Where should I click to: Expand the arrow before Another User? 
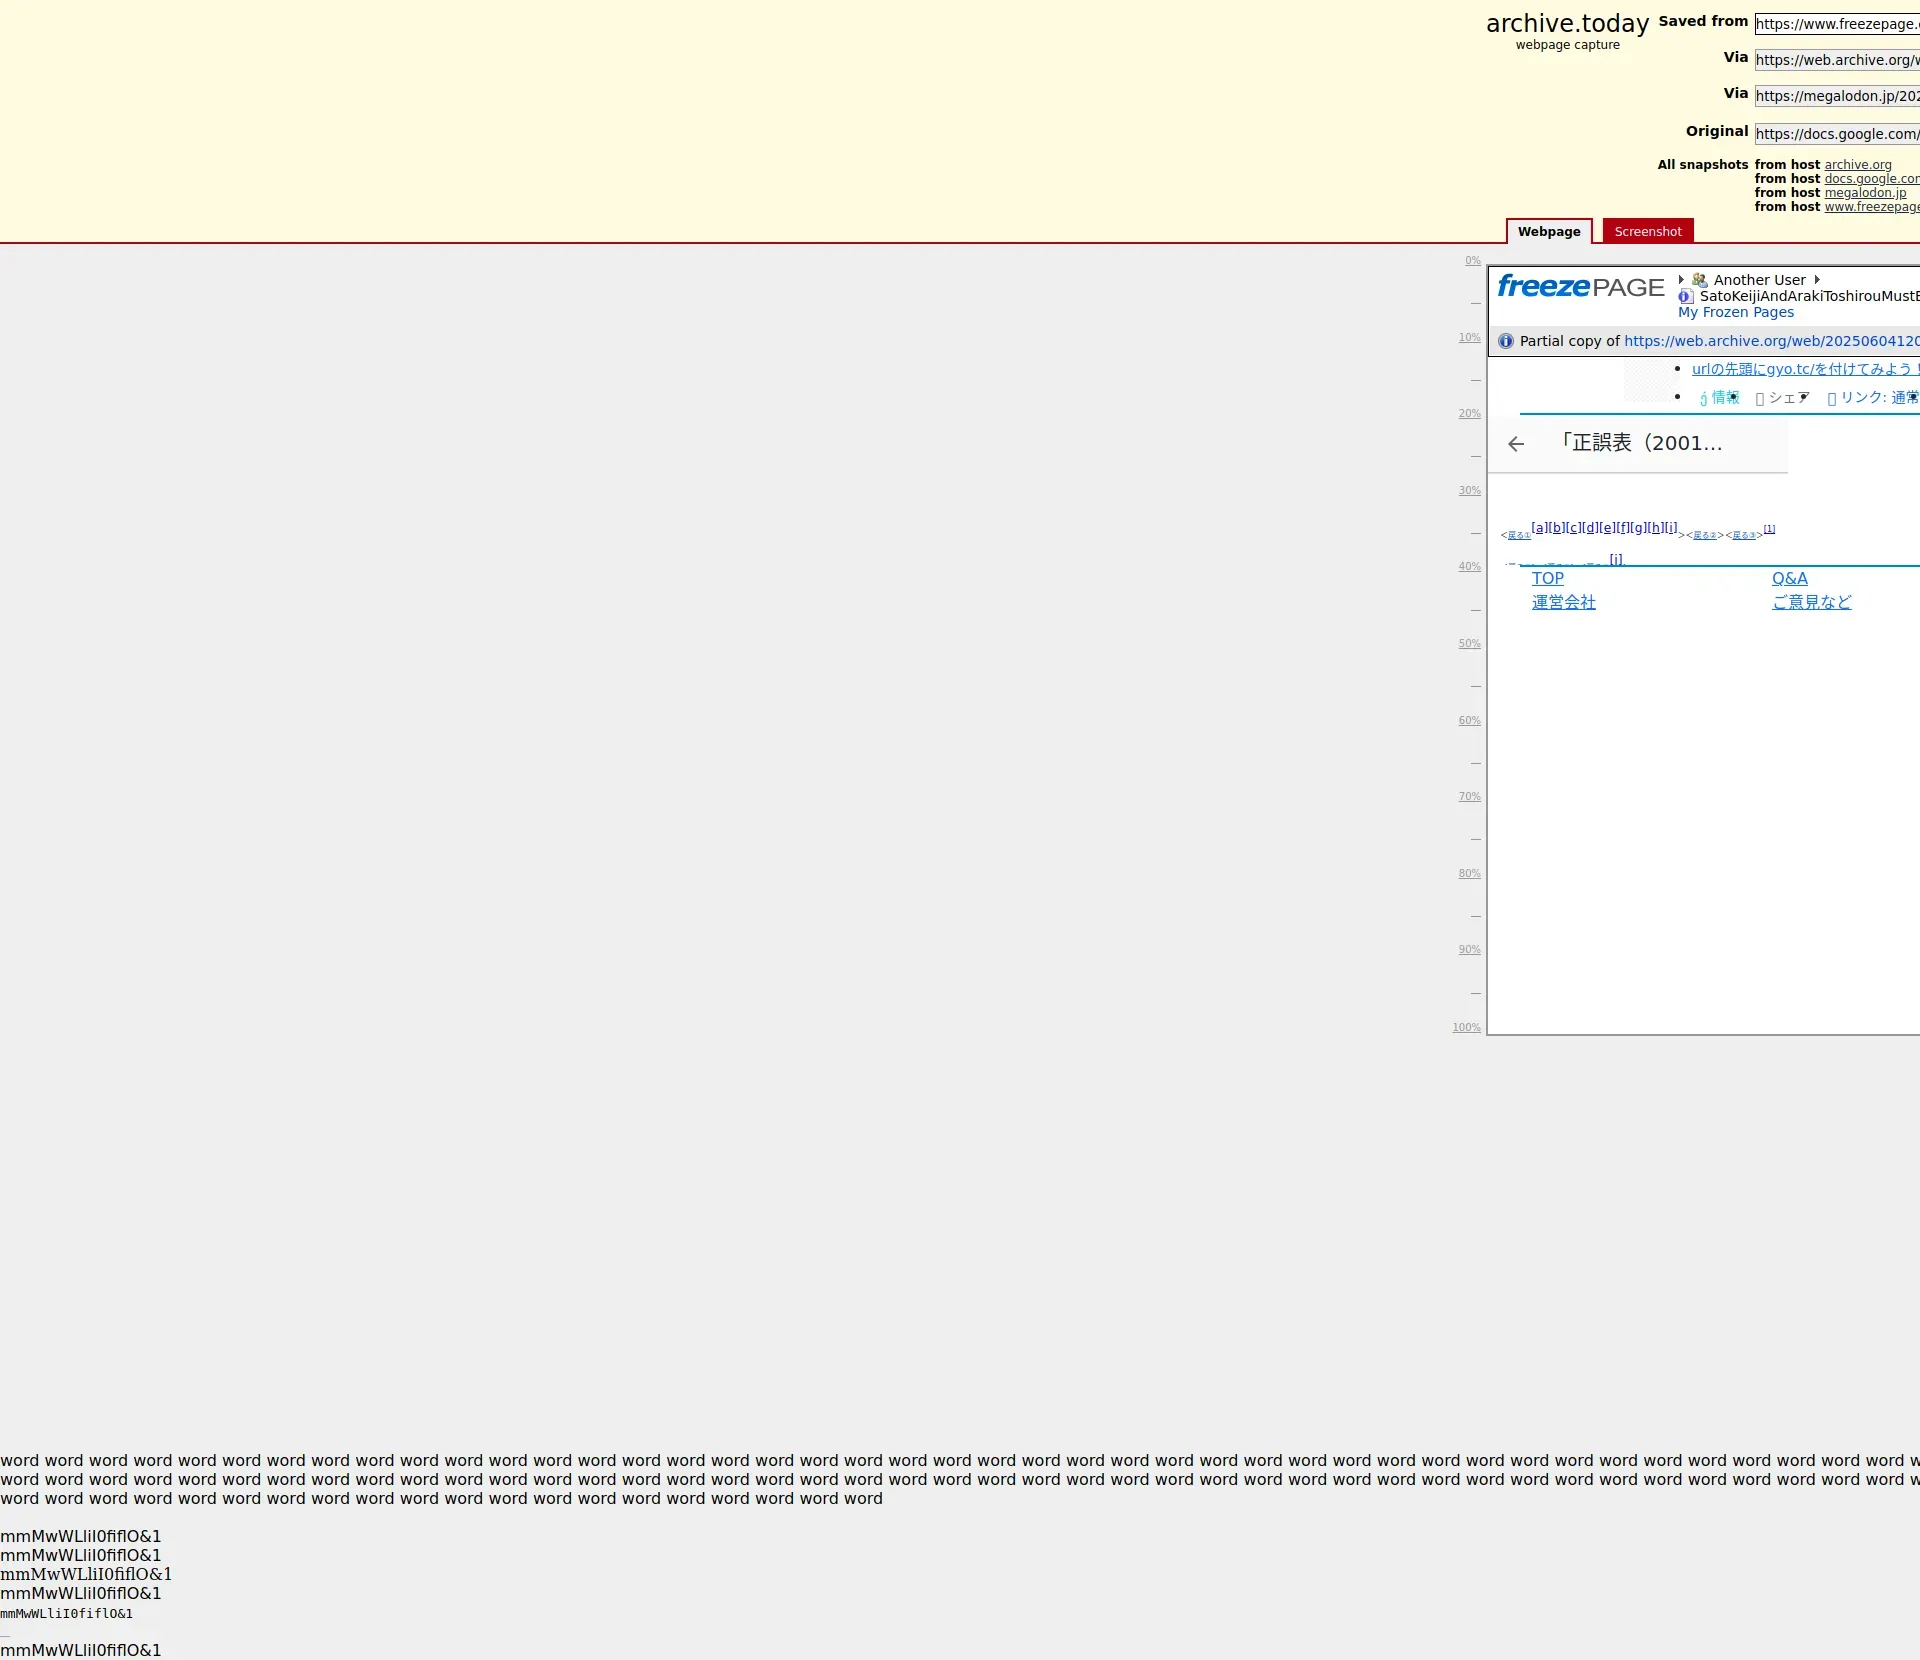(1682, 280)
